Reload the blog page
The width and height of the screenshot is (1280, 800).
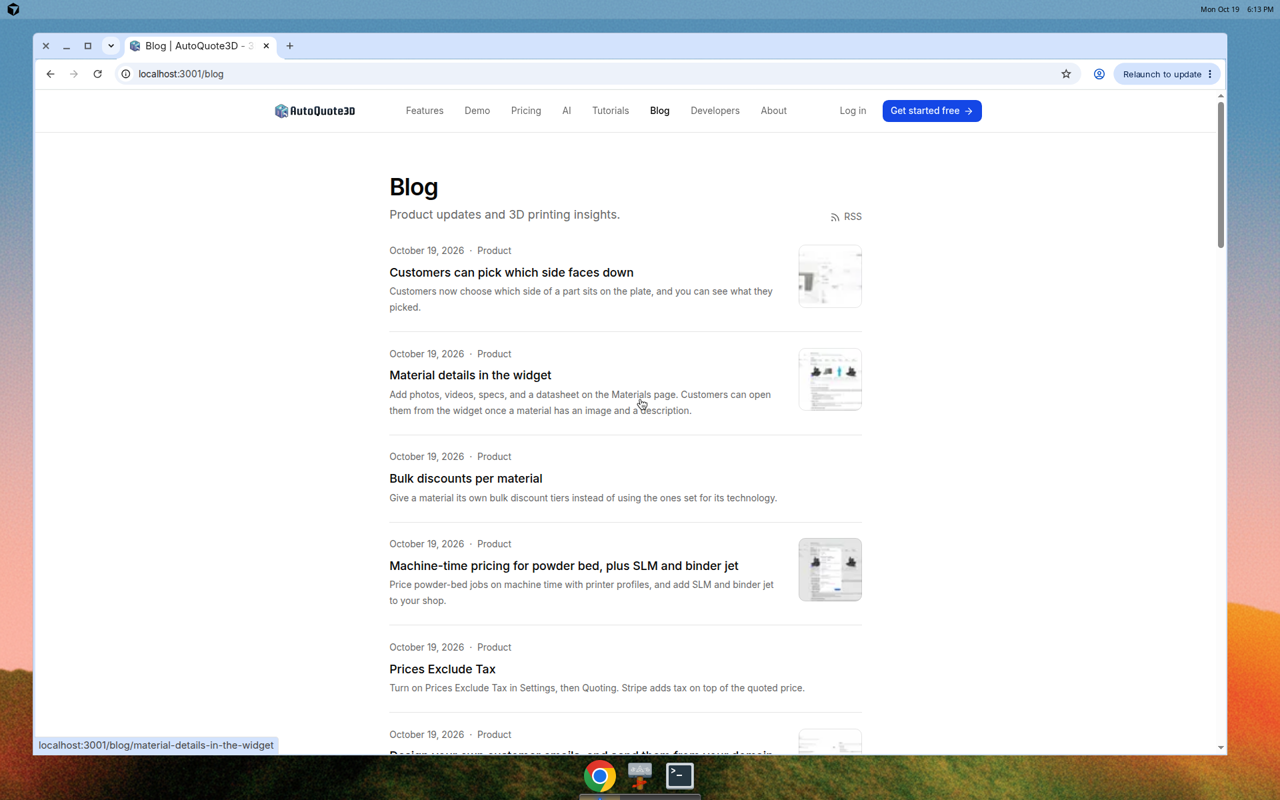click(x=97, y=74)
